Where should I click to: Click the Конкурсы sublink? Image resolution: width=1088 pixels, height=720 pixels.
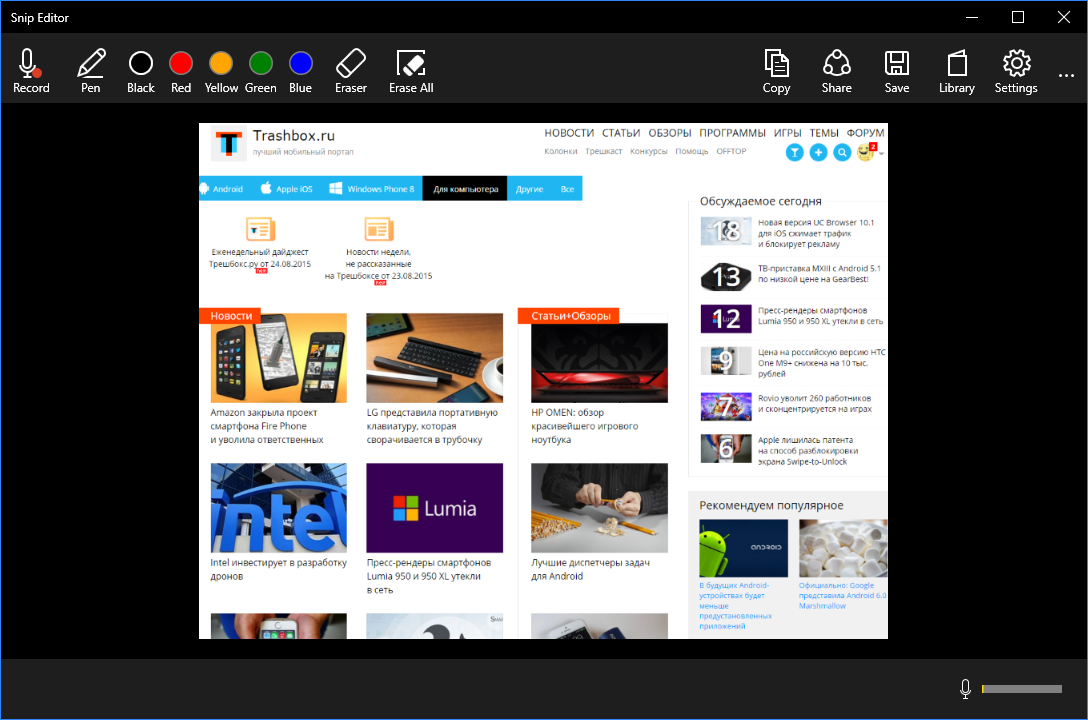pos(649,151)
